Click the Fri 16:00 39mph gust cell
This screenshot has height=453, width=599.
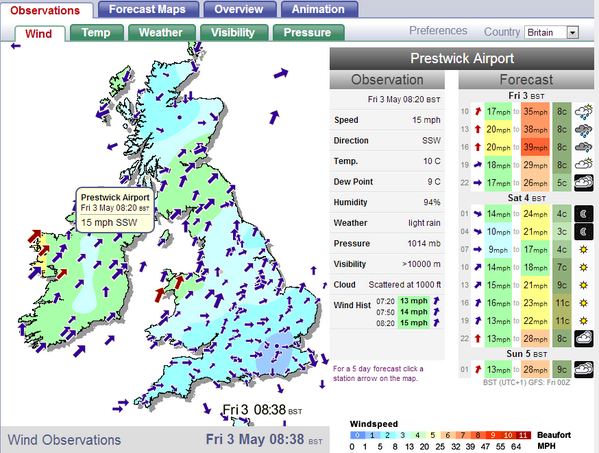click(x=535, y=147)
